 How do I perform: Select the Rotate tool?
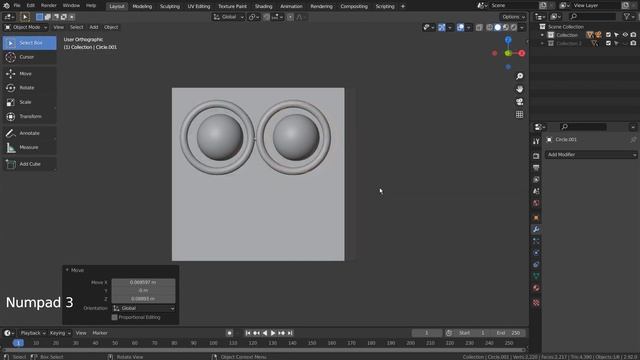(x=29, y=88)
